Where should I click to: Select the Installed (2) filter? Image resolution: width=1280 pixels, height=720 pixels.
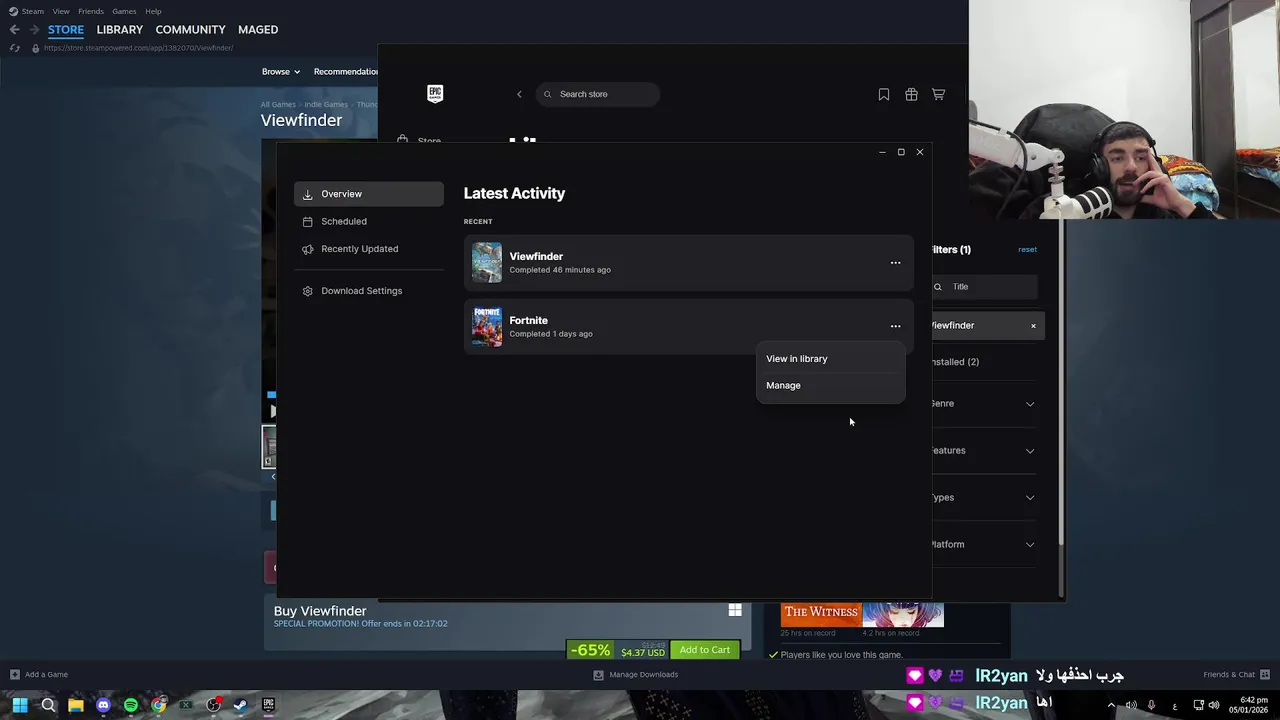point(955,362)
